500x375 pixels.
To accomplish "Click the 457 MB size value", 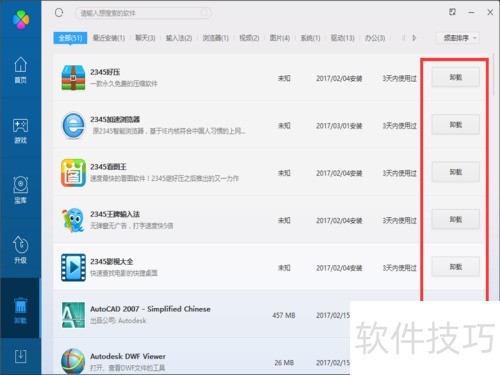I will click(284, 315).
